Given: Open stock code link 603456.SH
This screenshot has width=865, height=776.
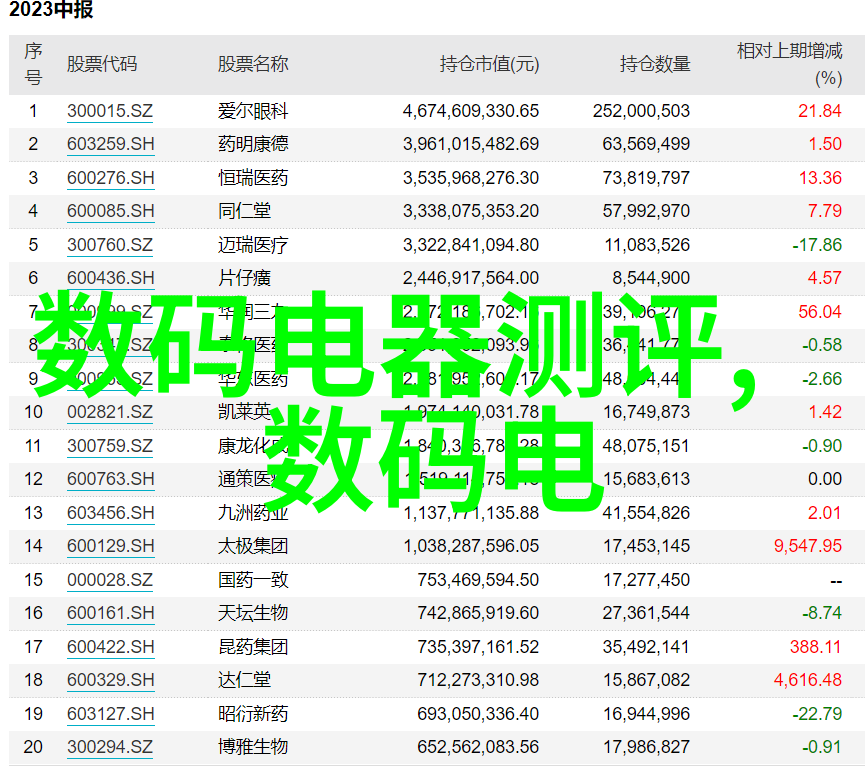Looking at the screenshot, I should [x=110, y=513].
